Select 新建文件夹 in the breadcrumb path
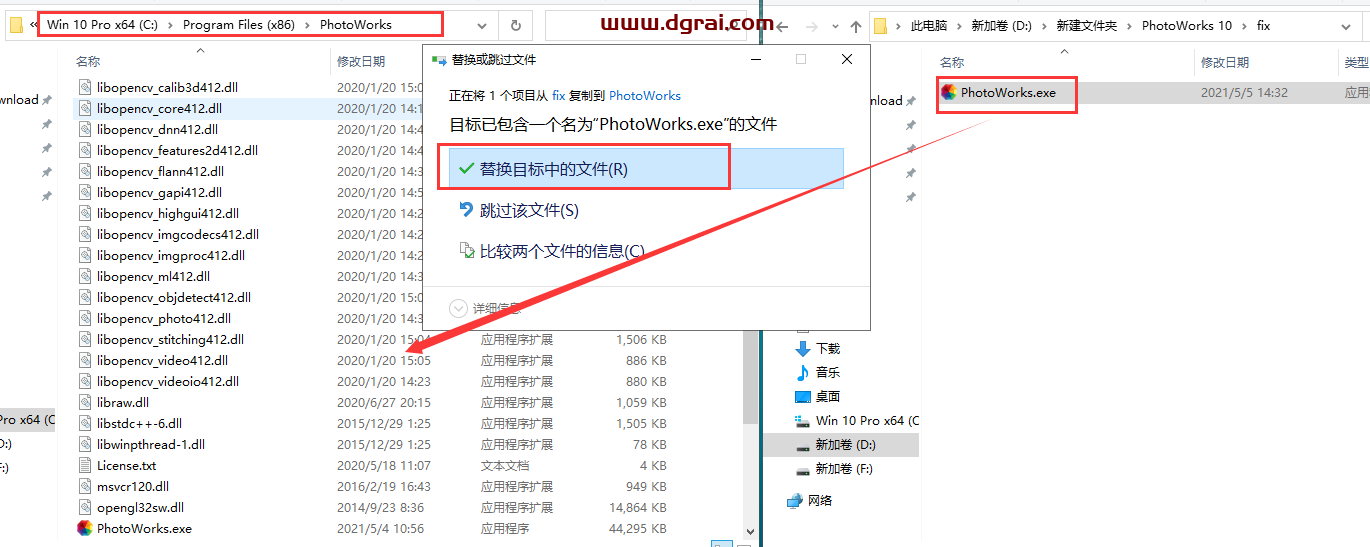The height and width of the screenshot is (547, 1370). pyautogui.click(x=1088, y=26)
